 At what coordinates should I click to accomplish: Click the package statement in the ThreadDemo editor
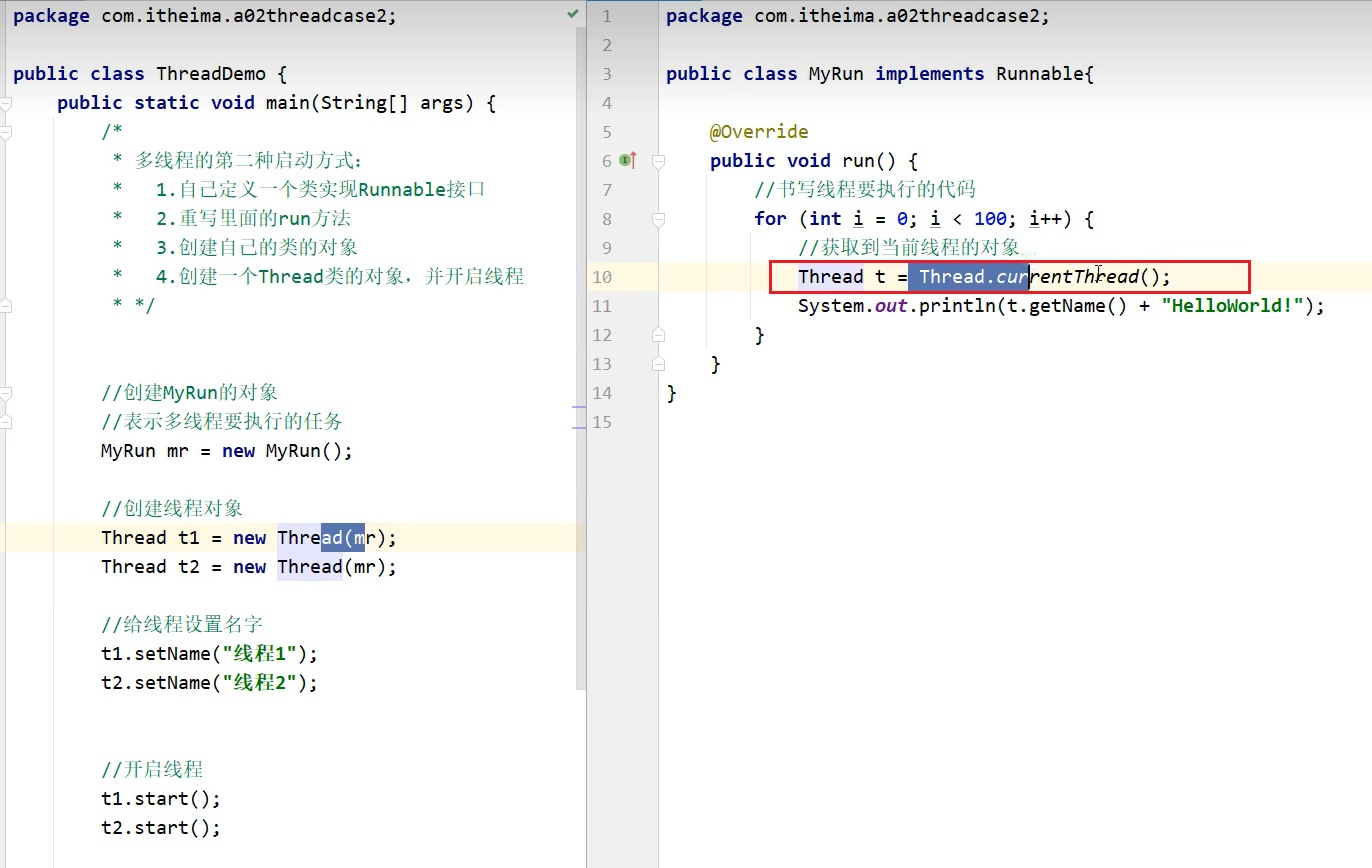click(x=205, y=16)
